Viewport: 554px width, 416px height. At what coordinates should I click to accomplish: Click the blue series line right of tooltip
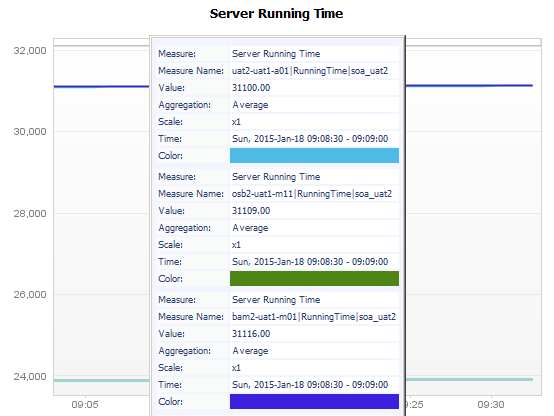469,85
